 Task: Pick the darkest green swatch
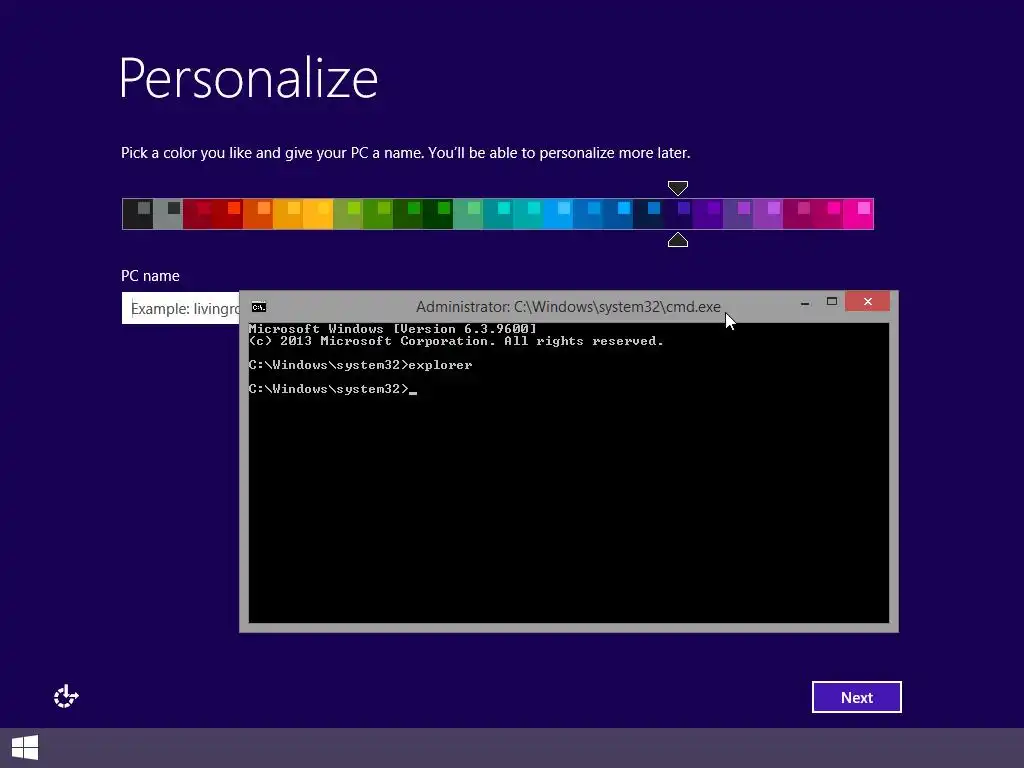(x=438, y=214)
